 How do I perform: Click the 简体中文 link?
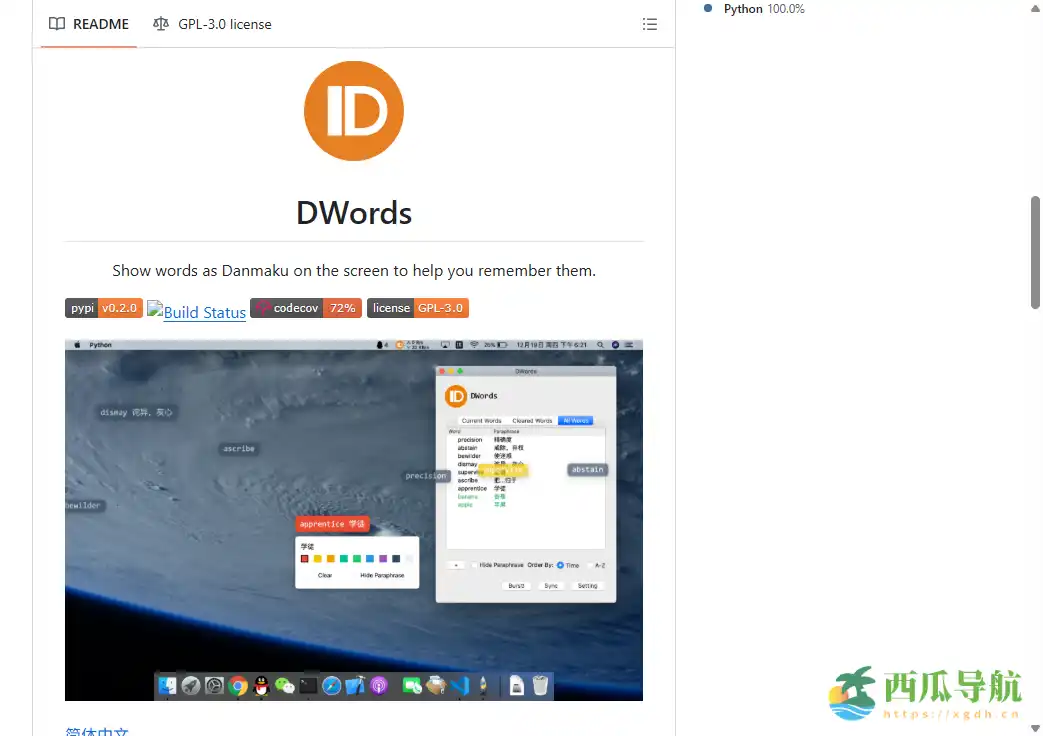(x=98, y=731)
